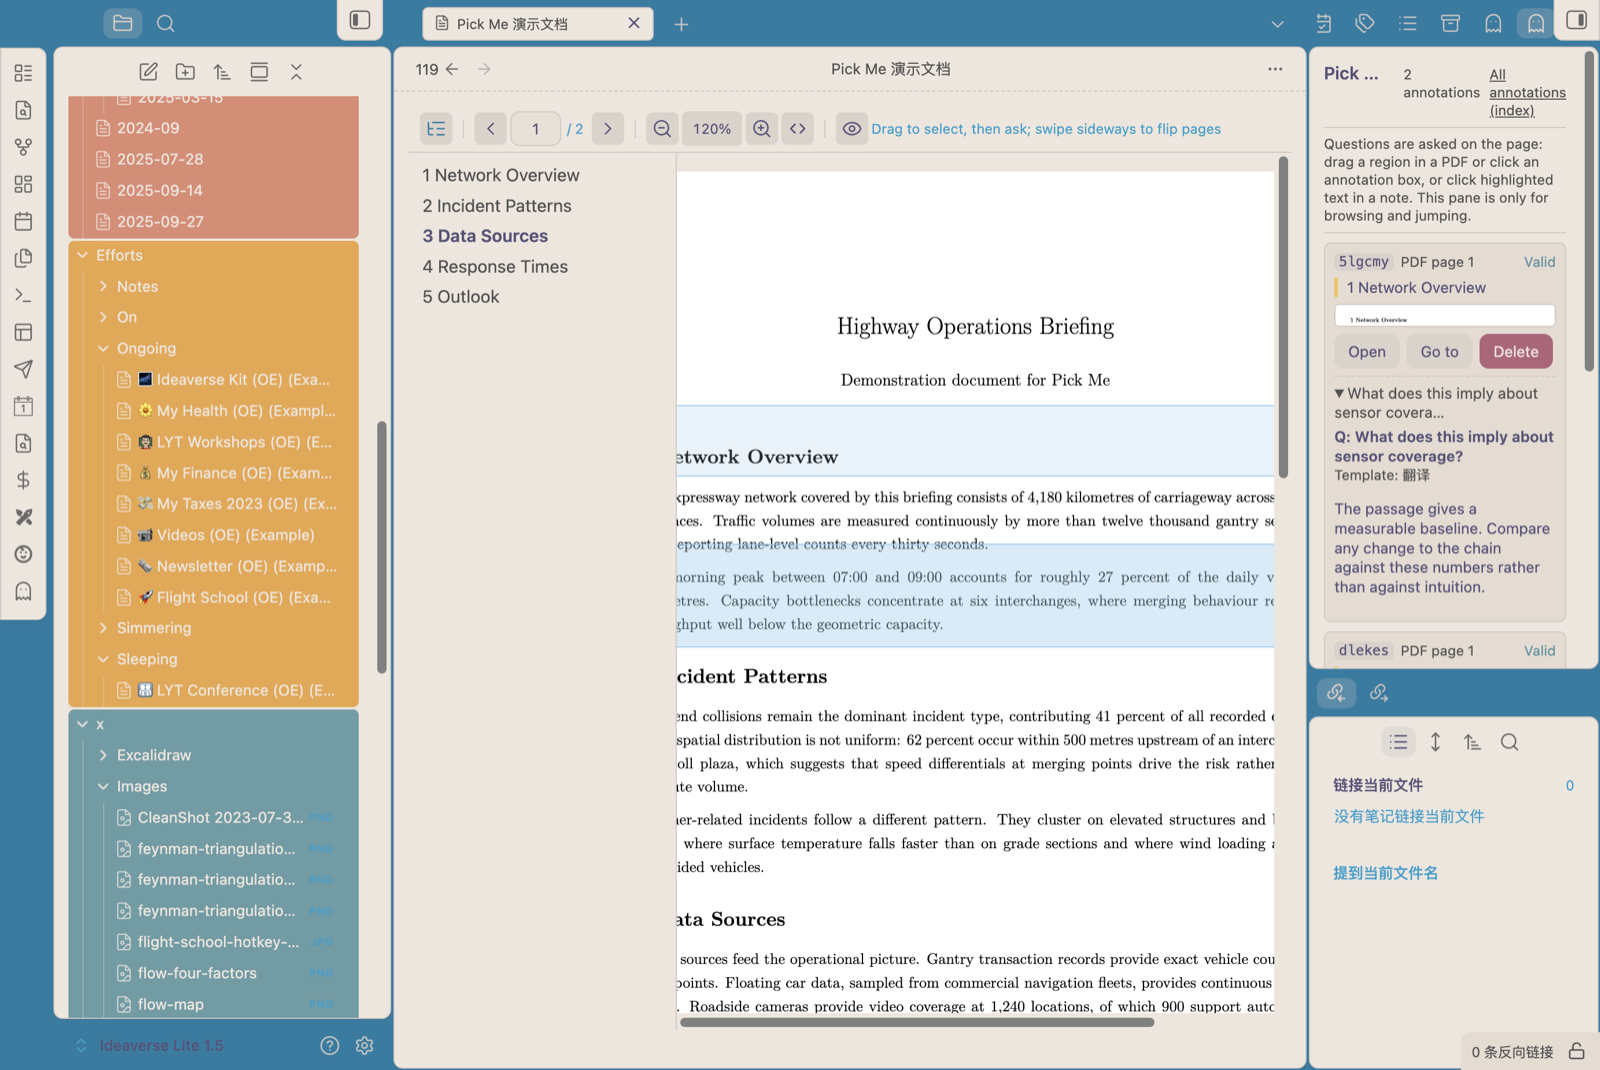
Task: Expand the Notes folder
Action: [x=103, y=286]
